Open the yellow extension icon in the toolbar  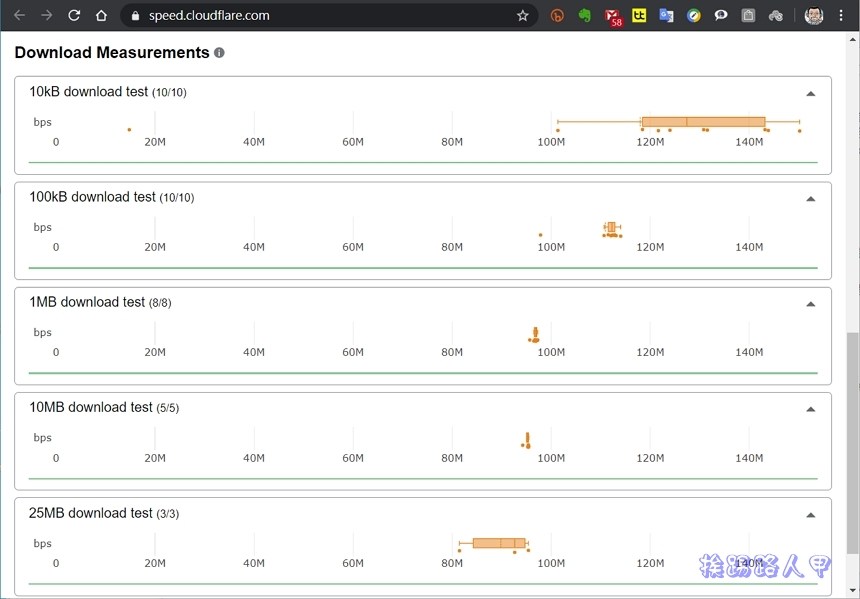639,16
